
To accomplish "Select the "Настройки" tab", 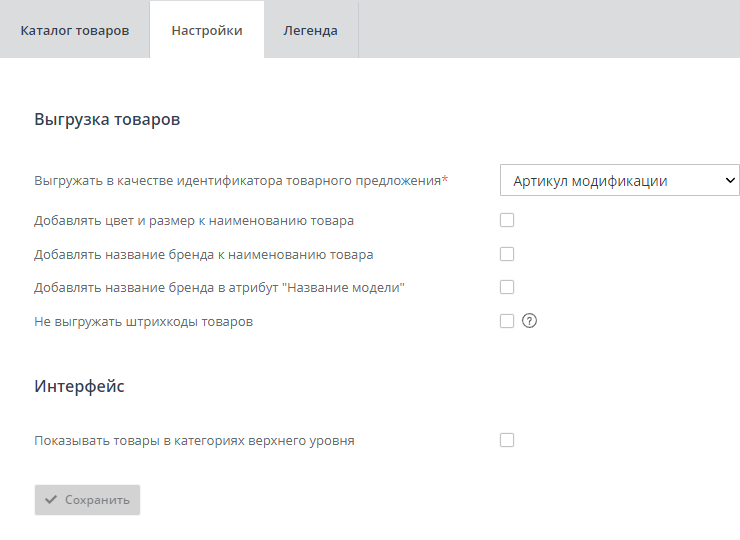I will click(x=207, y=30).
